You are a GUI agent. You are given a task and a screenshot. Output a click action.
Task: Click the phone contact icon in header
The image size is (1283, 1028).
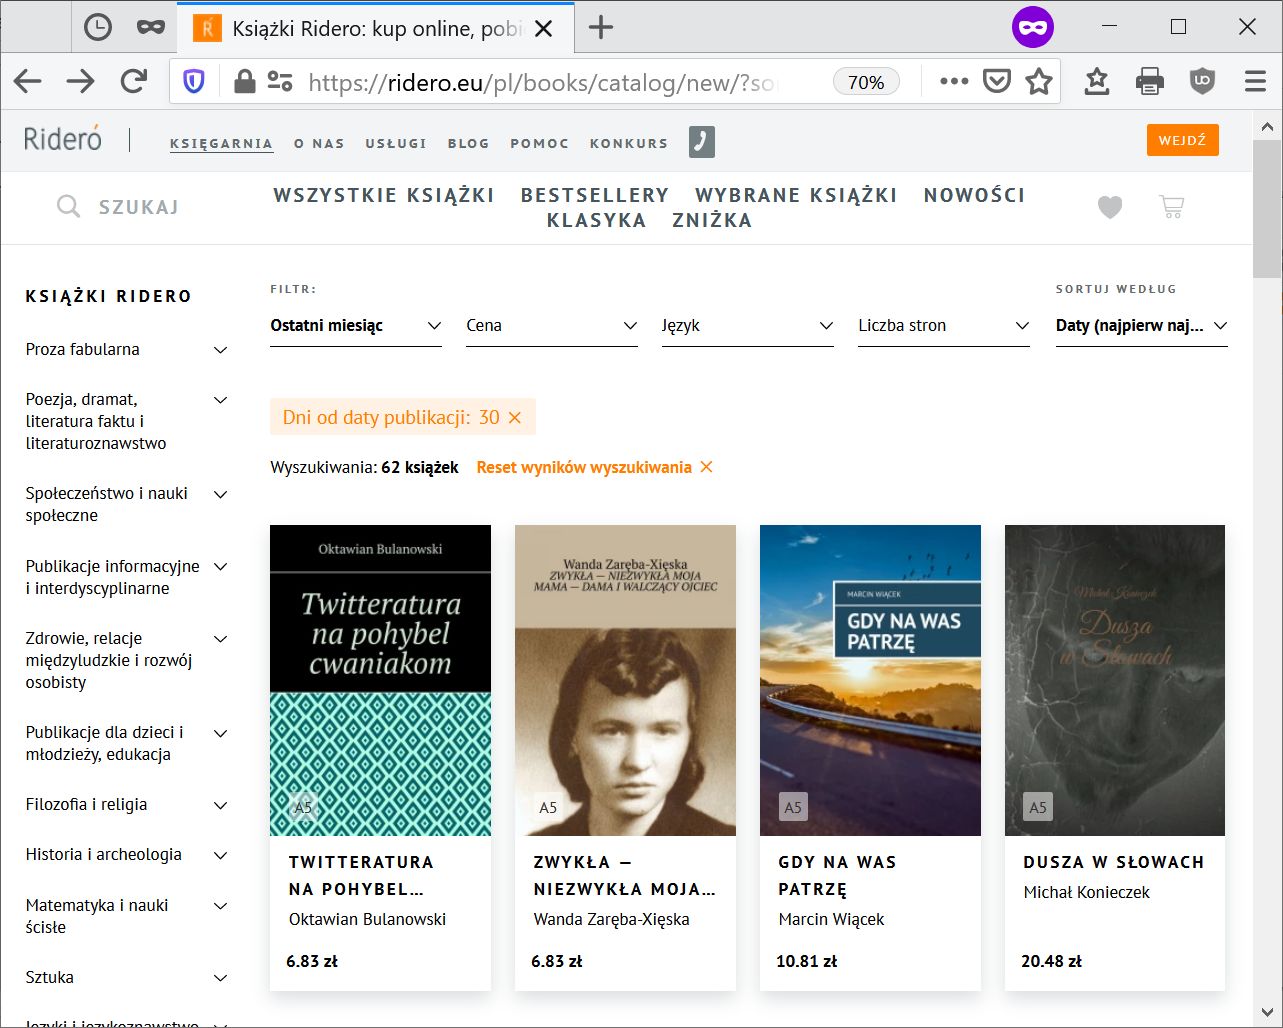click(702, 142)
